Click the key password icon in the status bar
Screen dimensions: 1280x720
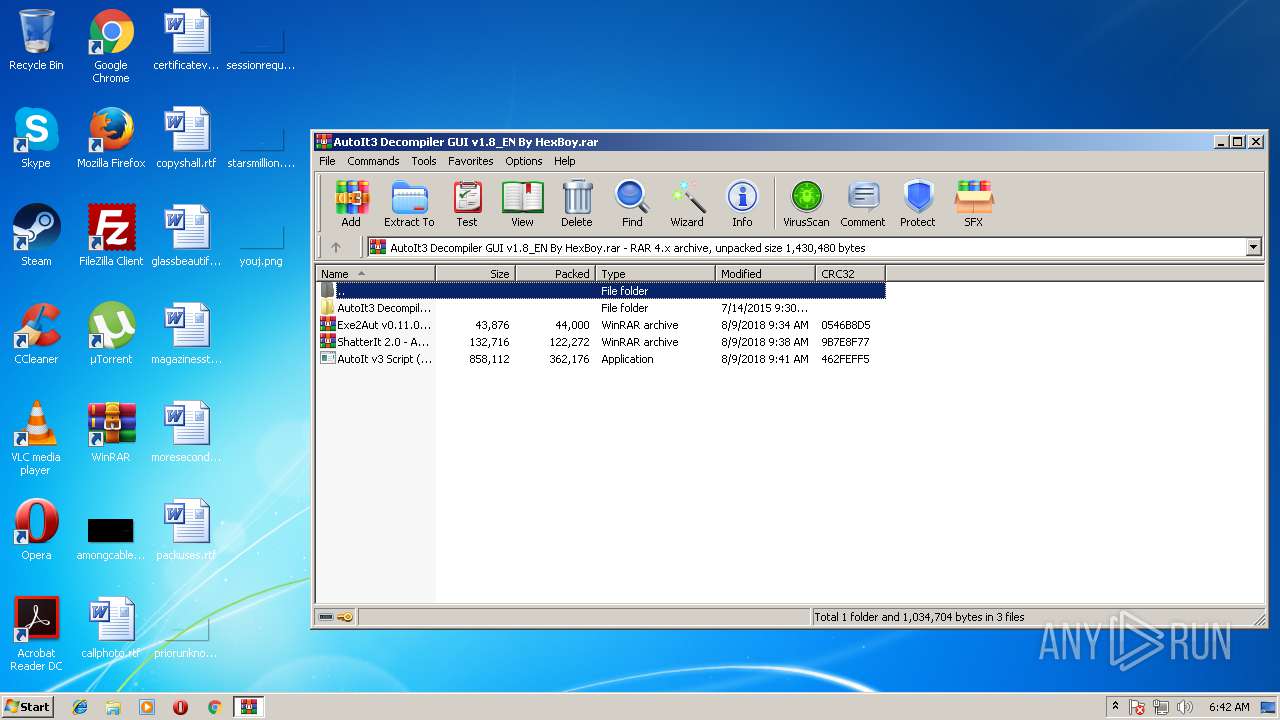click(x=345, y=617)
